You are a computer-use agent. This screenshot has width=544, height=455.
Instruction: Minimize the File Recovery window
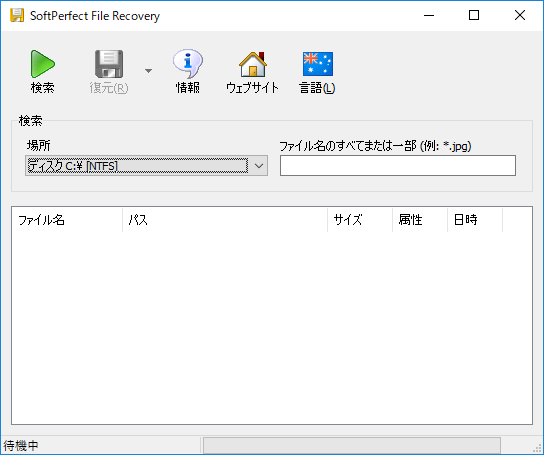pyautogui.click(x=429, y=15)
